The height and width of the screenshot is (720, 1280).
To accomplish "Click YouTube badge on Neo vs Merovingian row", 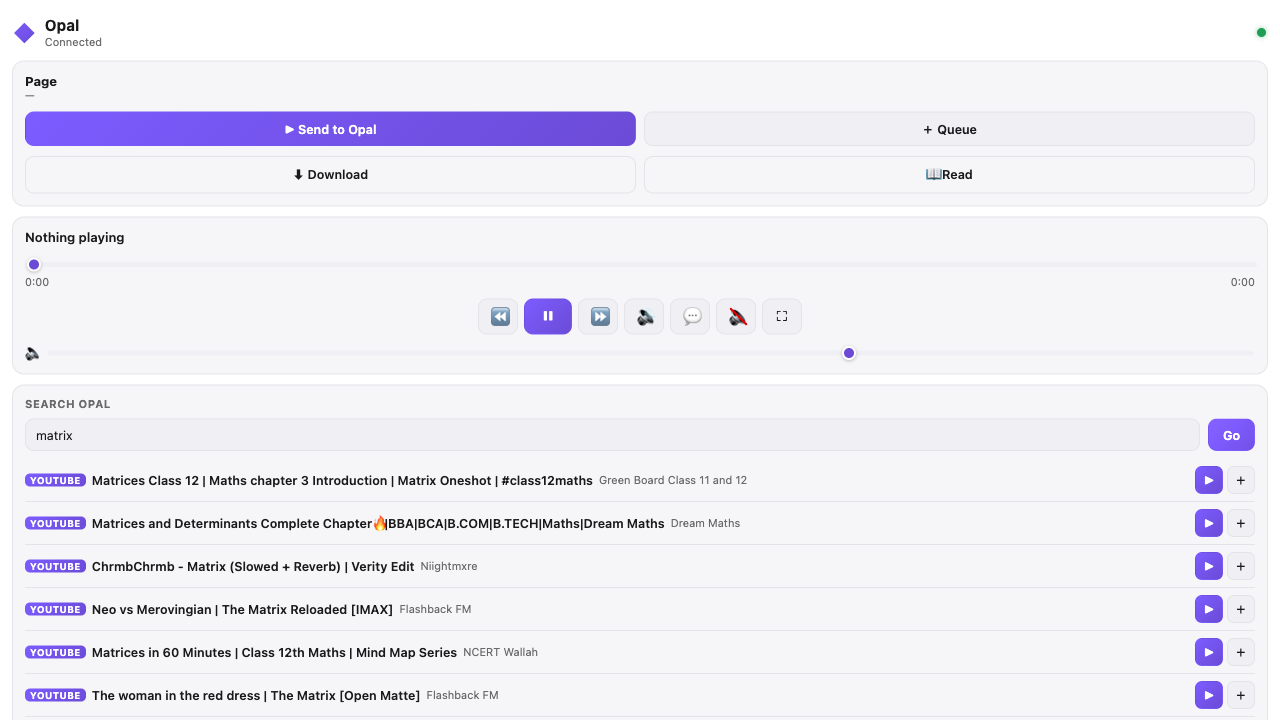I will click(x=55, y=609).
